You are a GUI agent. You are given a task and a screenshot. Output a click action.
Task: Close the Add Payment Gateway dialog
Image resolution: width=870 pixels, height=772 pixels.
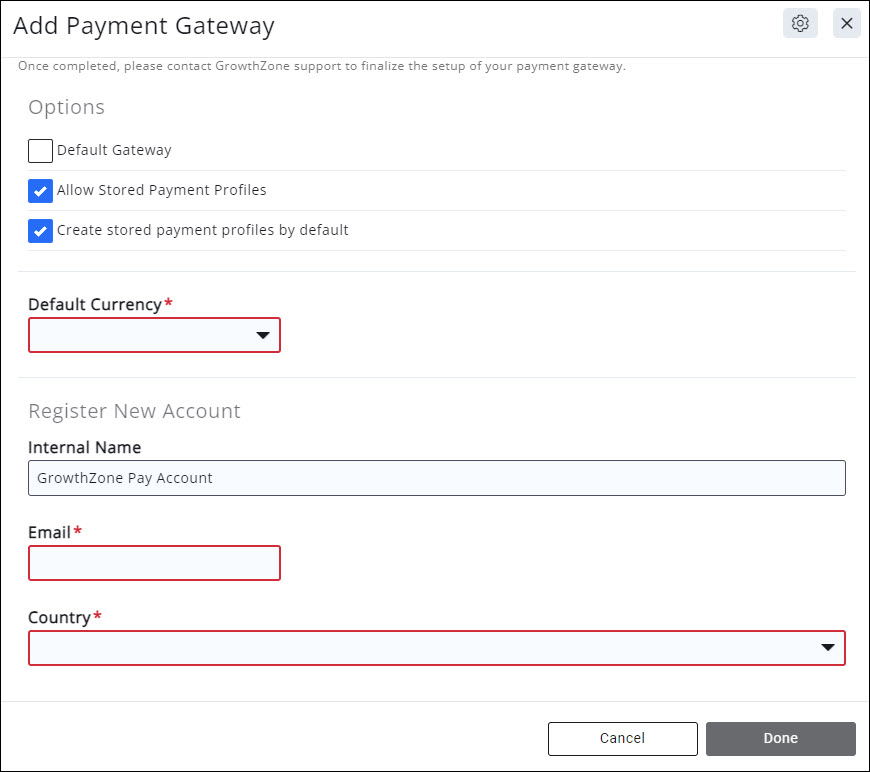coord(846,24)
